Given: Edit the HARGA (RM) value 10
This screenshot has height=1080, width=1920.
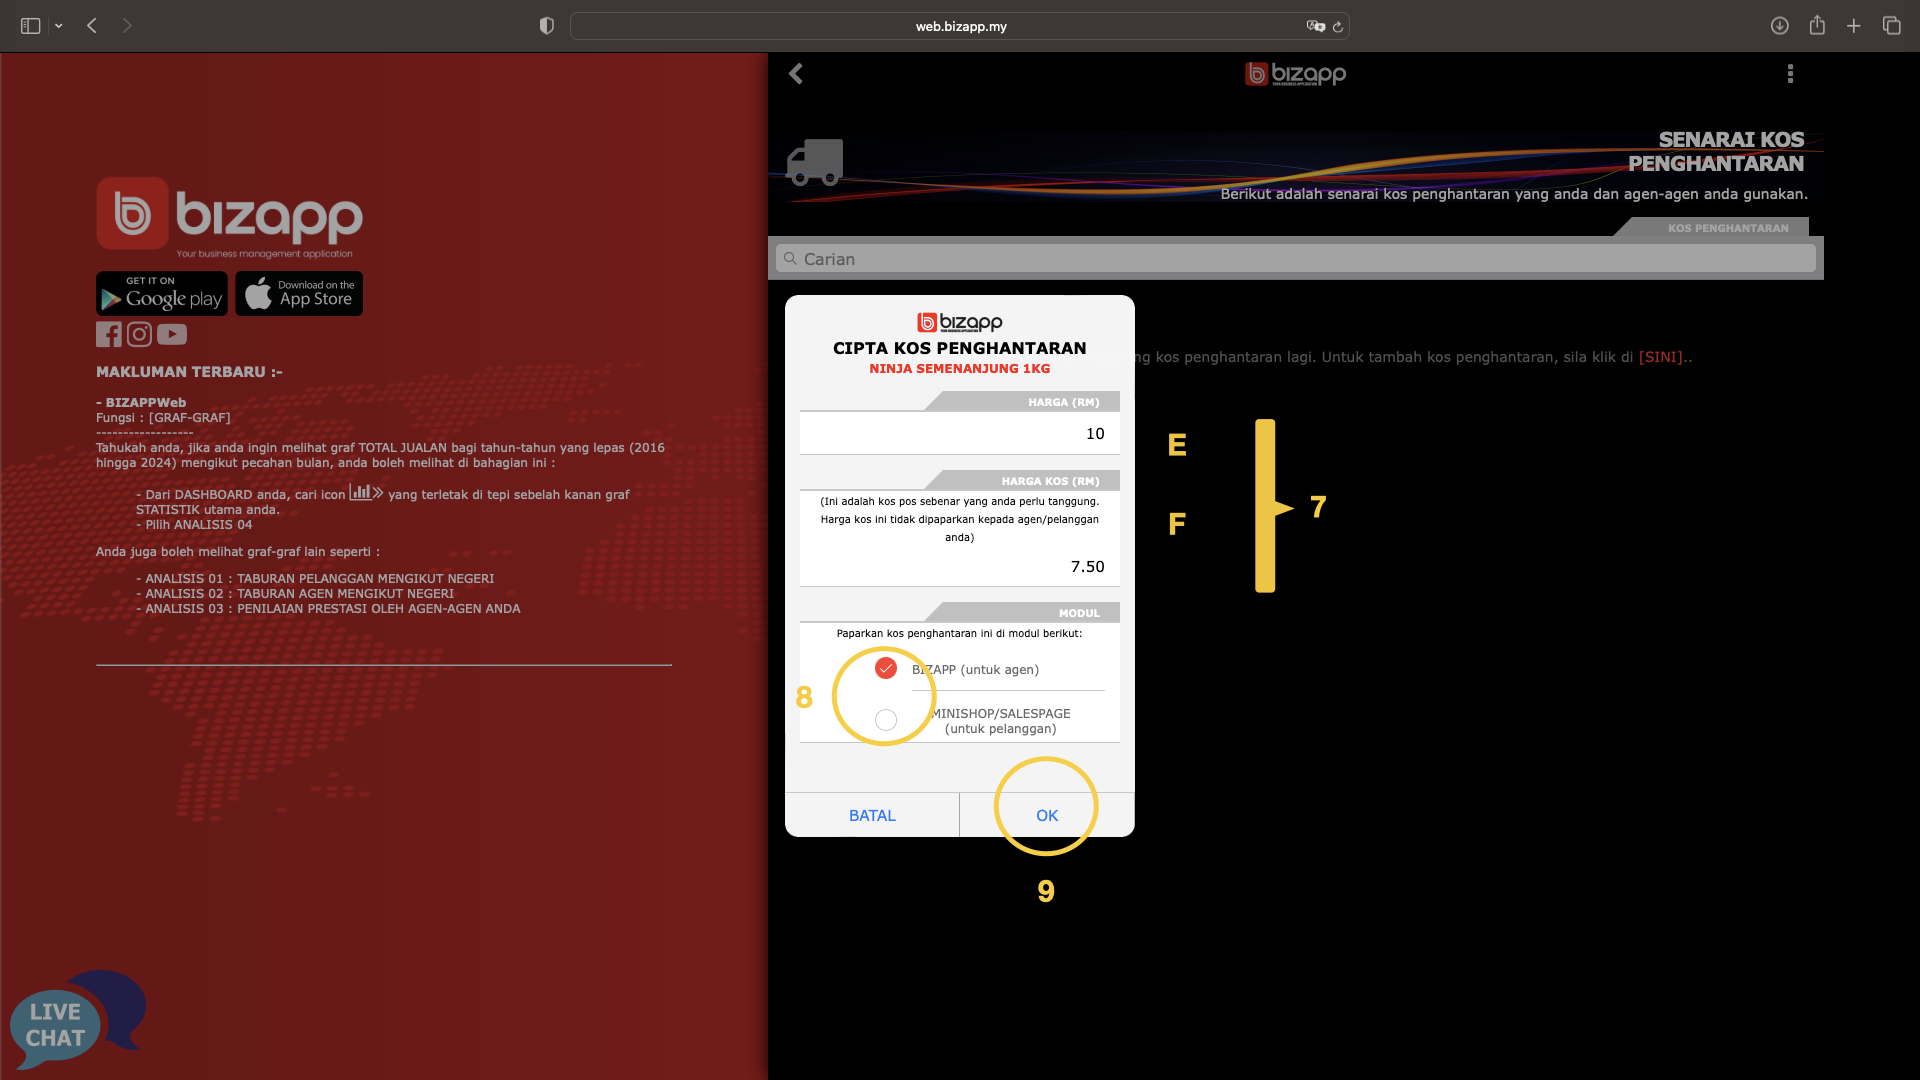Looking at the screenshot, I should coord(959,434).
